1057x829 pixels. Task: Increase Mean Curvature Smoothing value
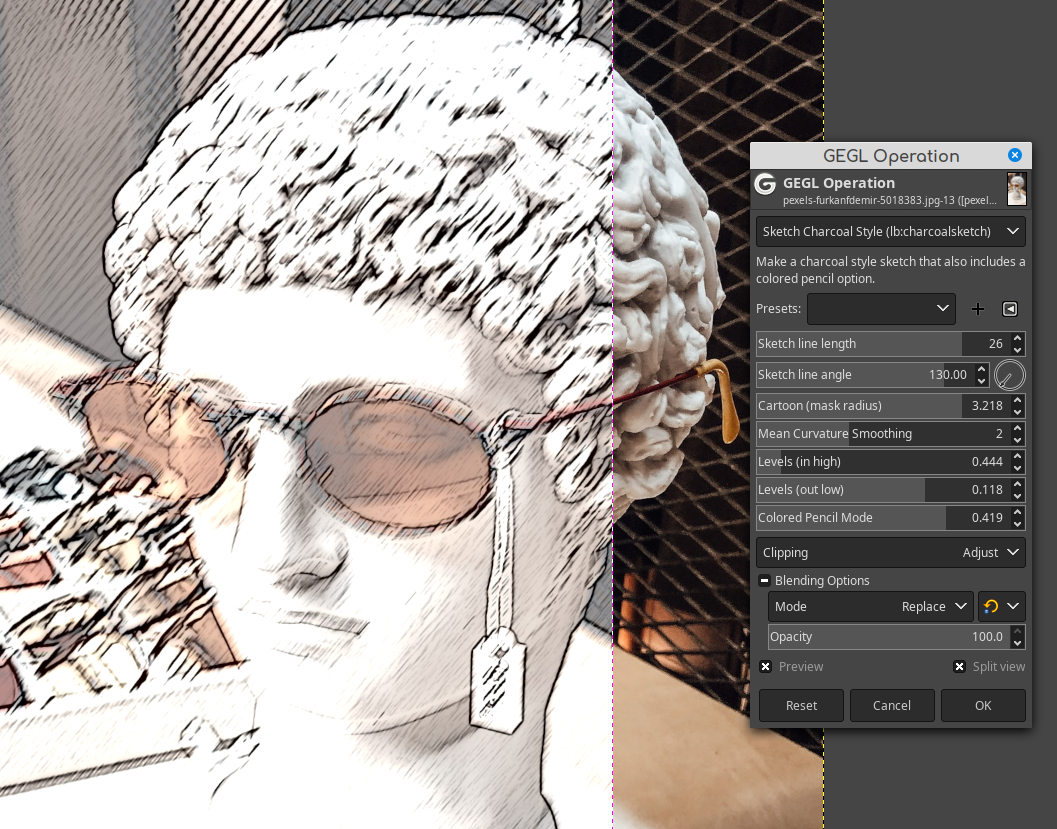(x=1018, y=427)
